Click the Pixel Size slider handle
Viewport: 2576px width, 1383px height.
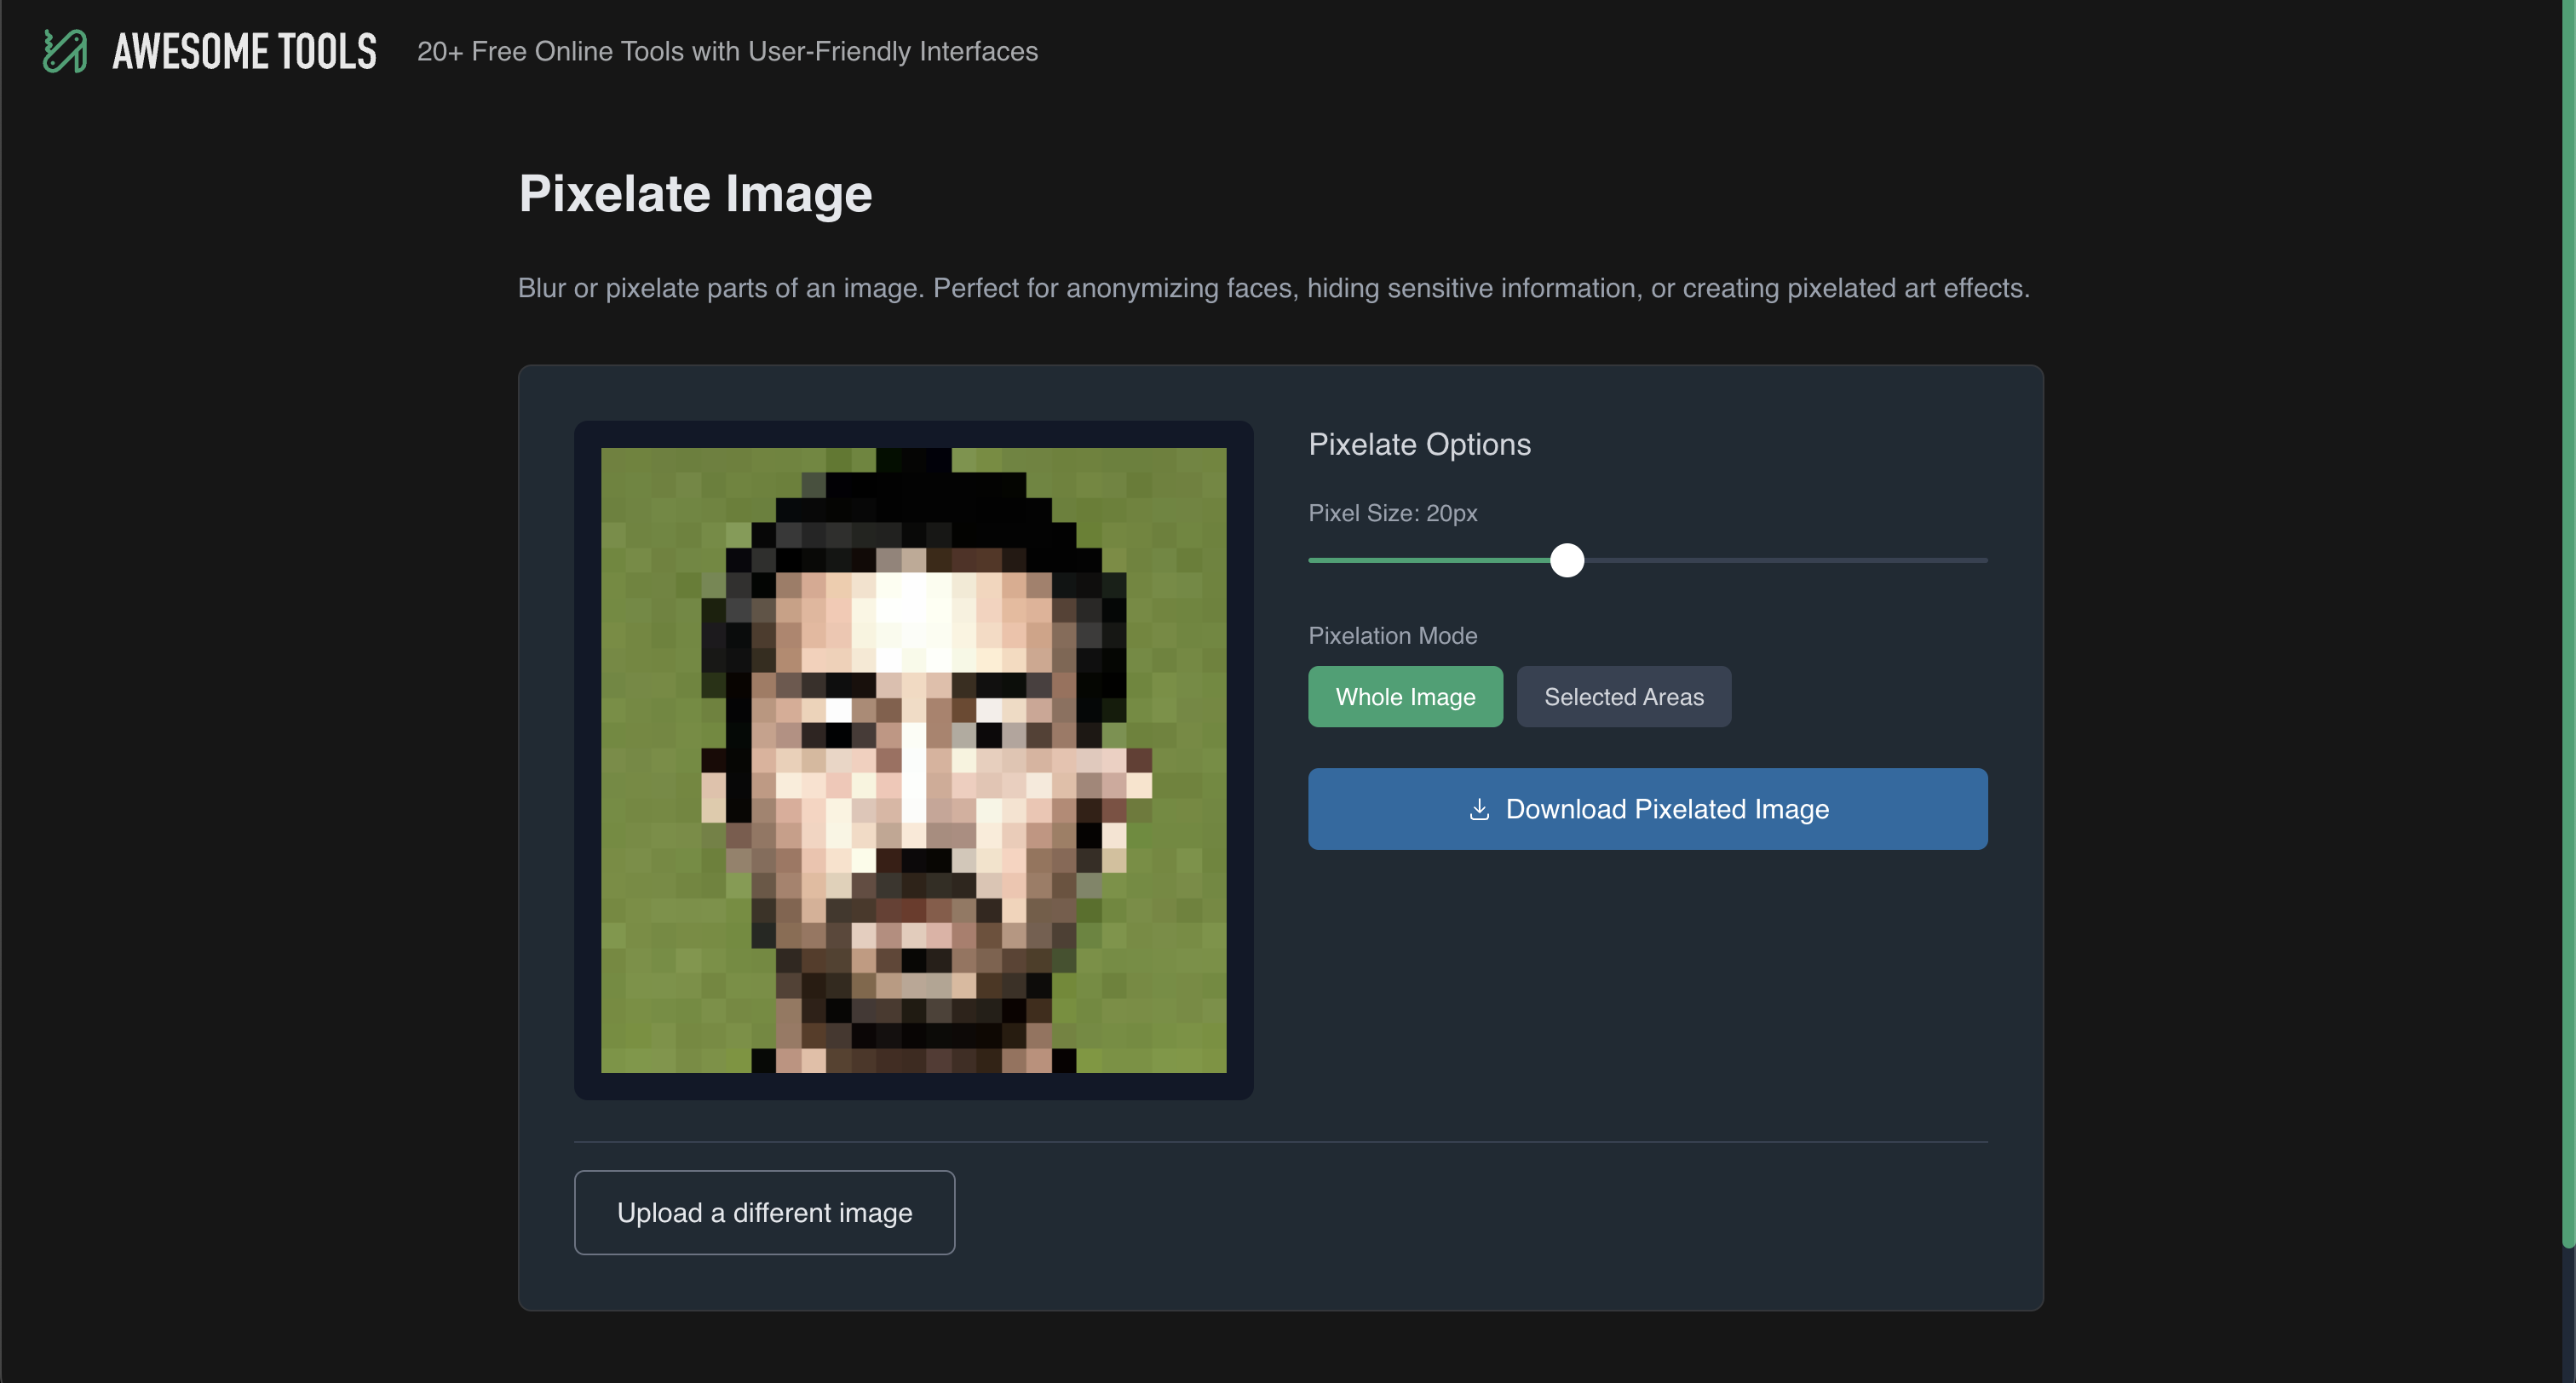click(x=1566, y=560)
